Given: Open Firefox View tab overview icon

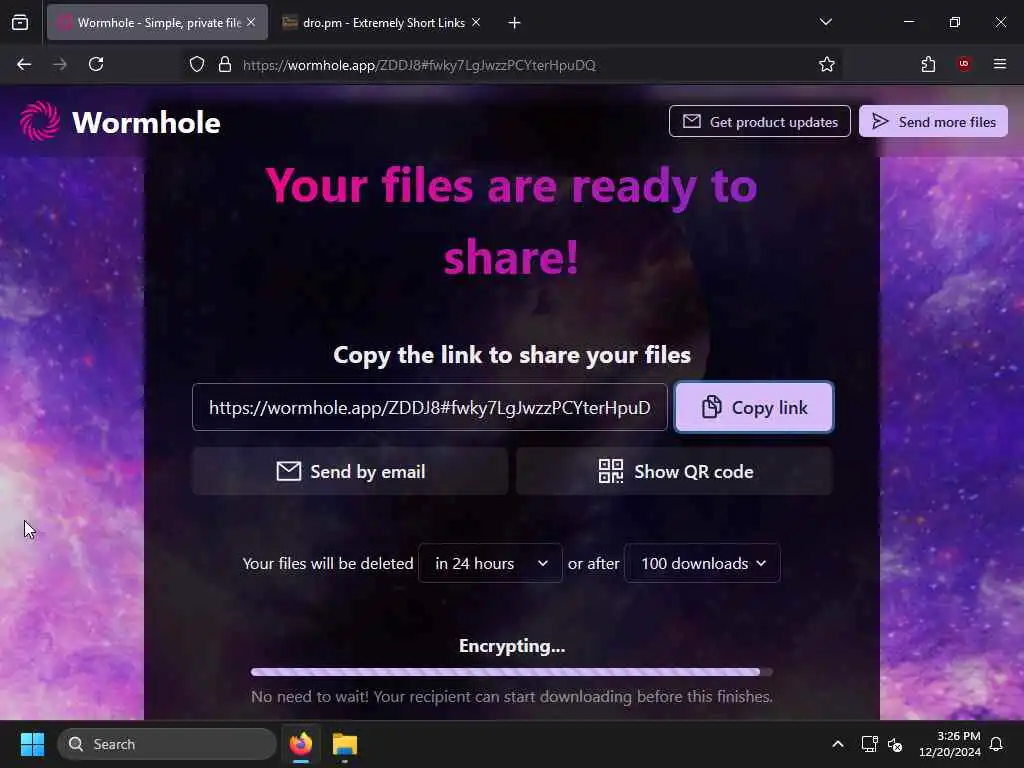Looking at the screenshot, I should click(x=20, y=23).
